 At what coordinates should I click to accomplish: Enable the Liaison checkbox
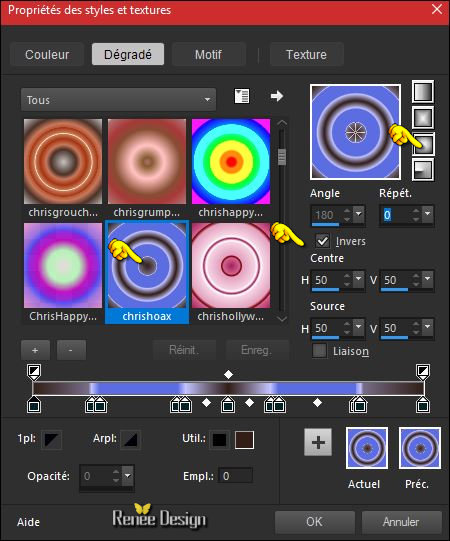tap(319, 351)
